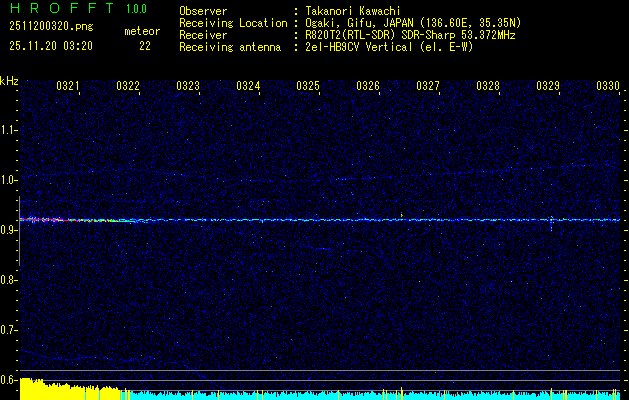Select the 0327 time marker
Viewport: 629px width, 400px height.
pos(428,86)
